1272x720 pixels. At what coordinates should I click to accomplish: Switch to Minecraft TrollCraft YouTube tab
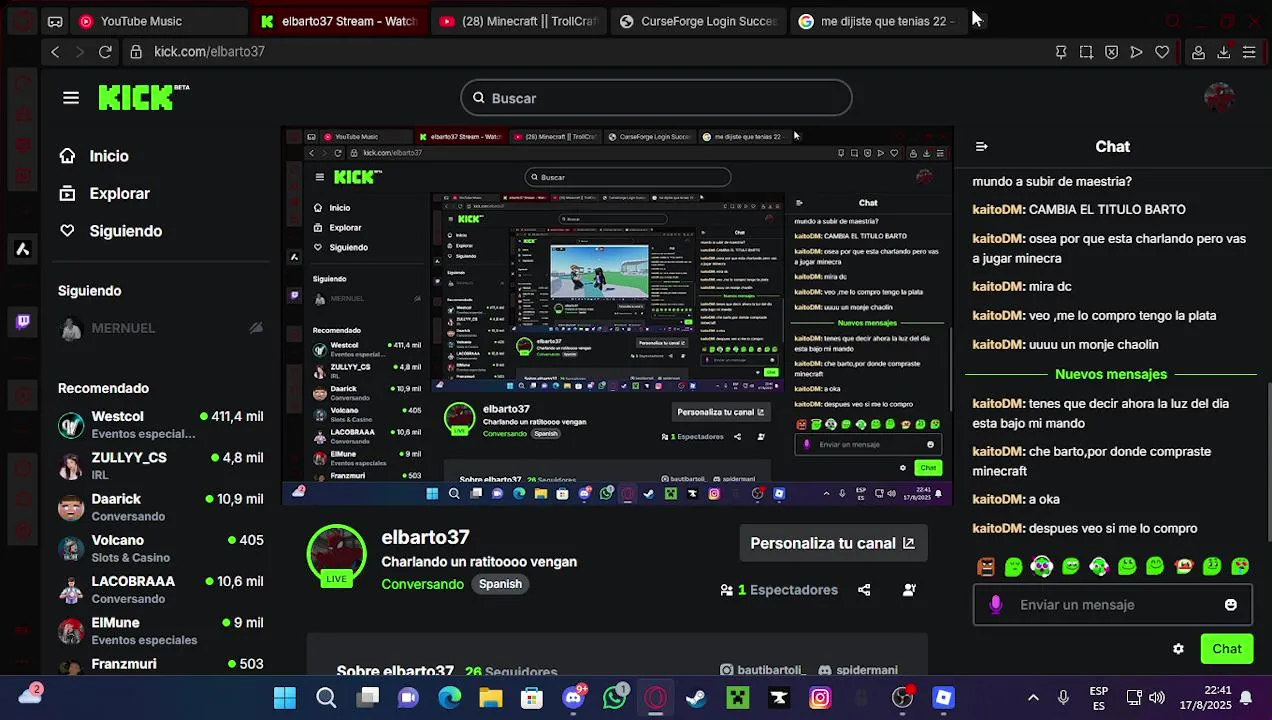point(517,21)
